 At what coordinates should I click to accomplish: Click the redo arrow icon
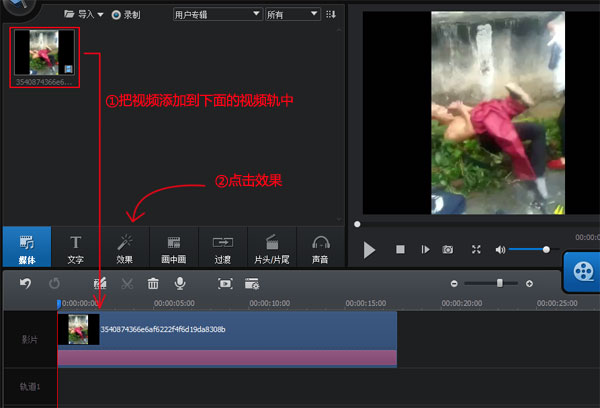pyautogui.click(x=54, y=284)
